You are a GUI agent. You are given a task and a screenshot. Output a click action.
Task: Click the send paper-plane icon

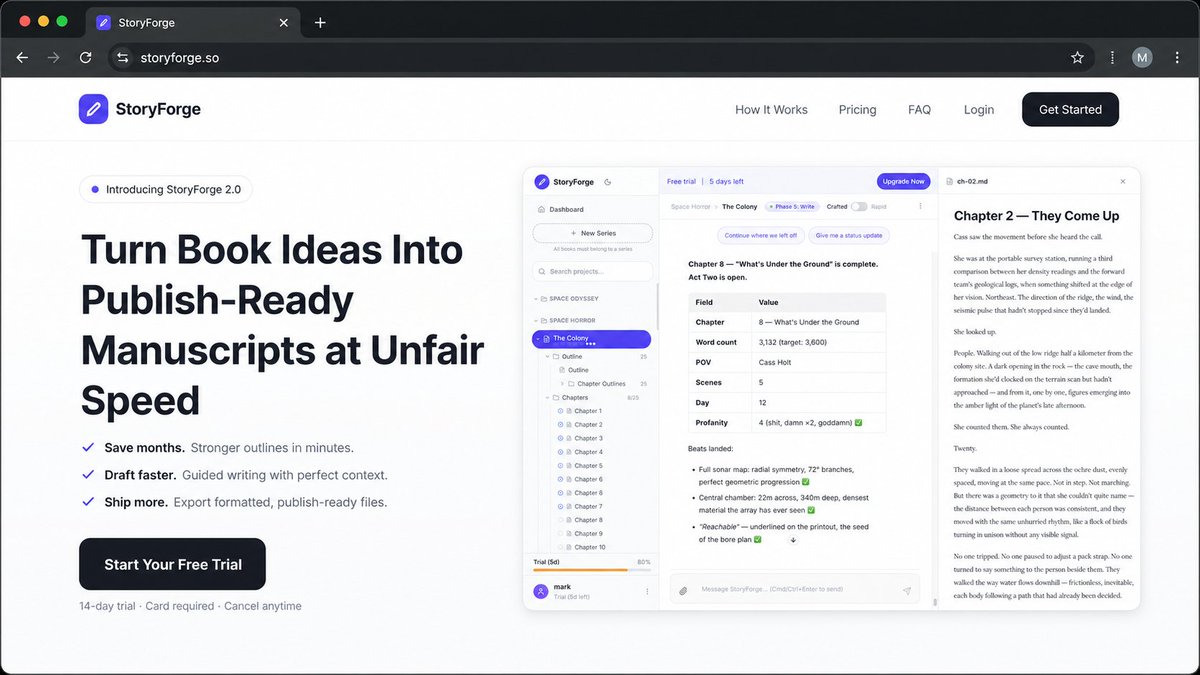906,591
